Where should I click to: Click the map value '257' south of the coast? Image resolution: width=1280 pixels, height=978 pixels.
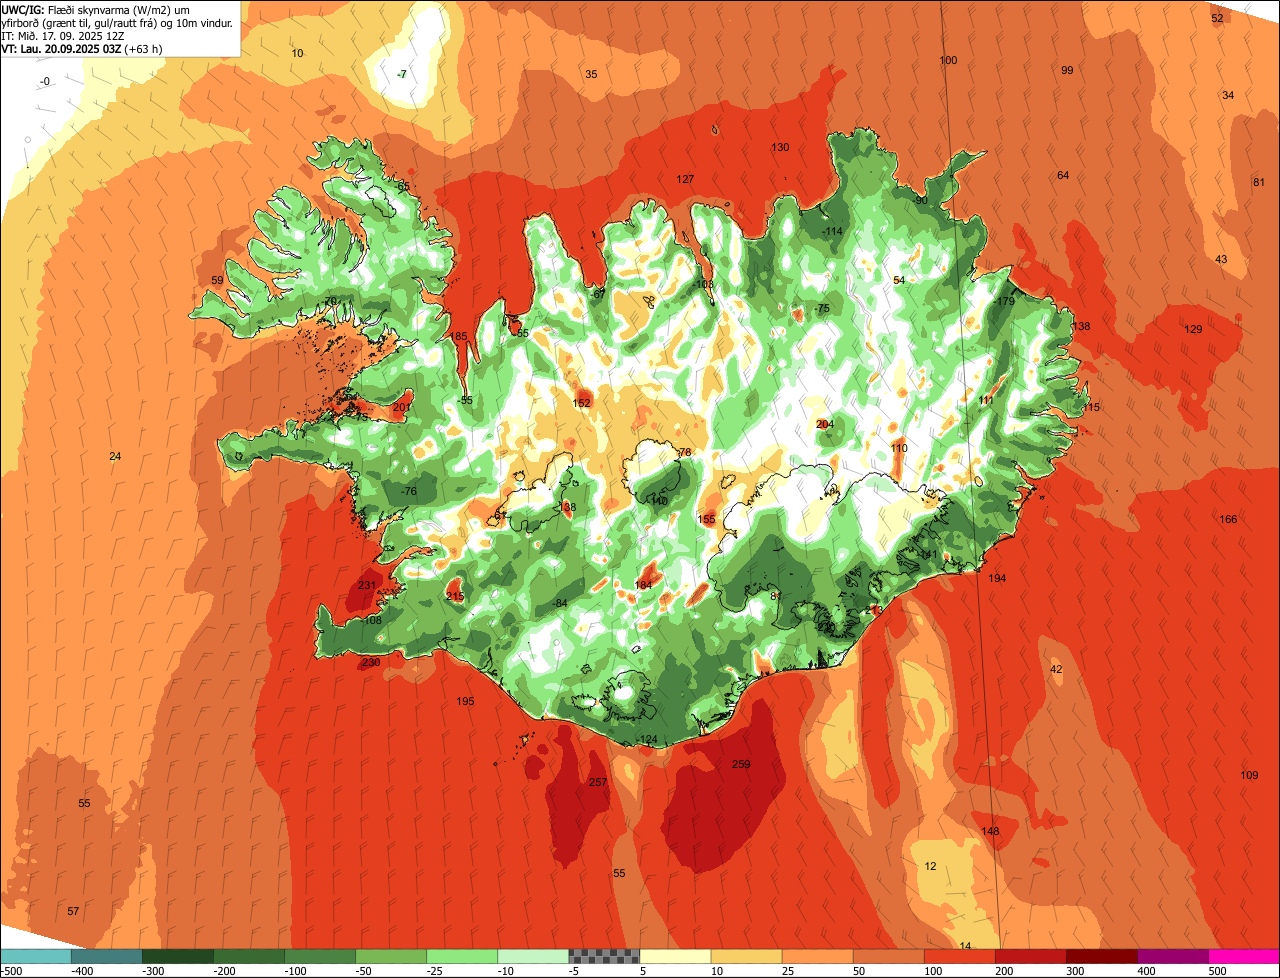point(598,782)
